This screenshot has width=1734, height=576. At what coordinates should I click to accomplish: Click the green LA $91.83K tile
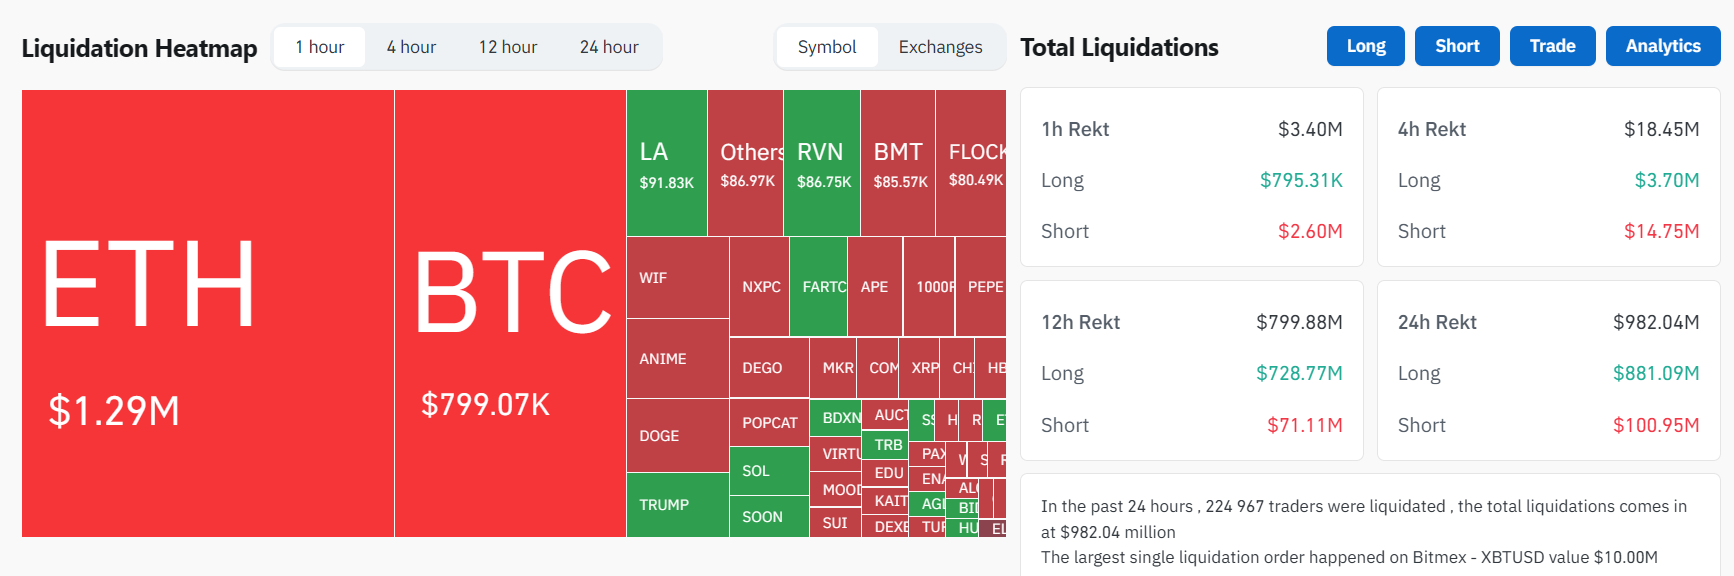pos(666,163)
